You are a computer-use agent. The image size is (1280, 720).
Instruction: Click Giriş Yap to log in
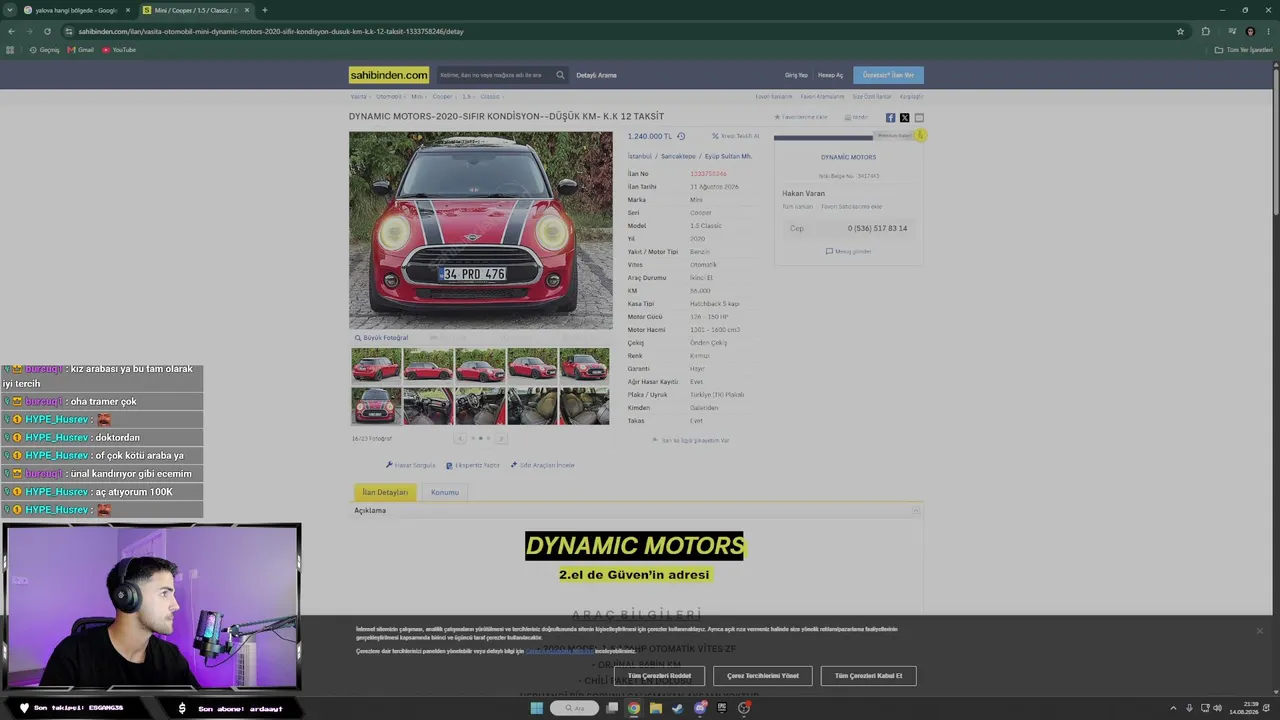point(796,75)
